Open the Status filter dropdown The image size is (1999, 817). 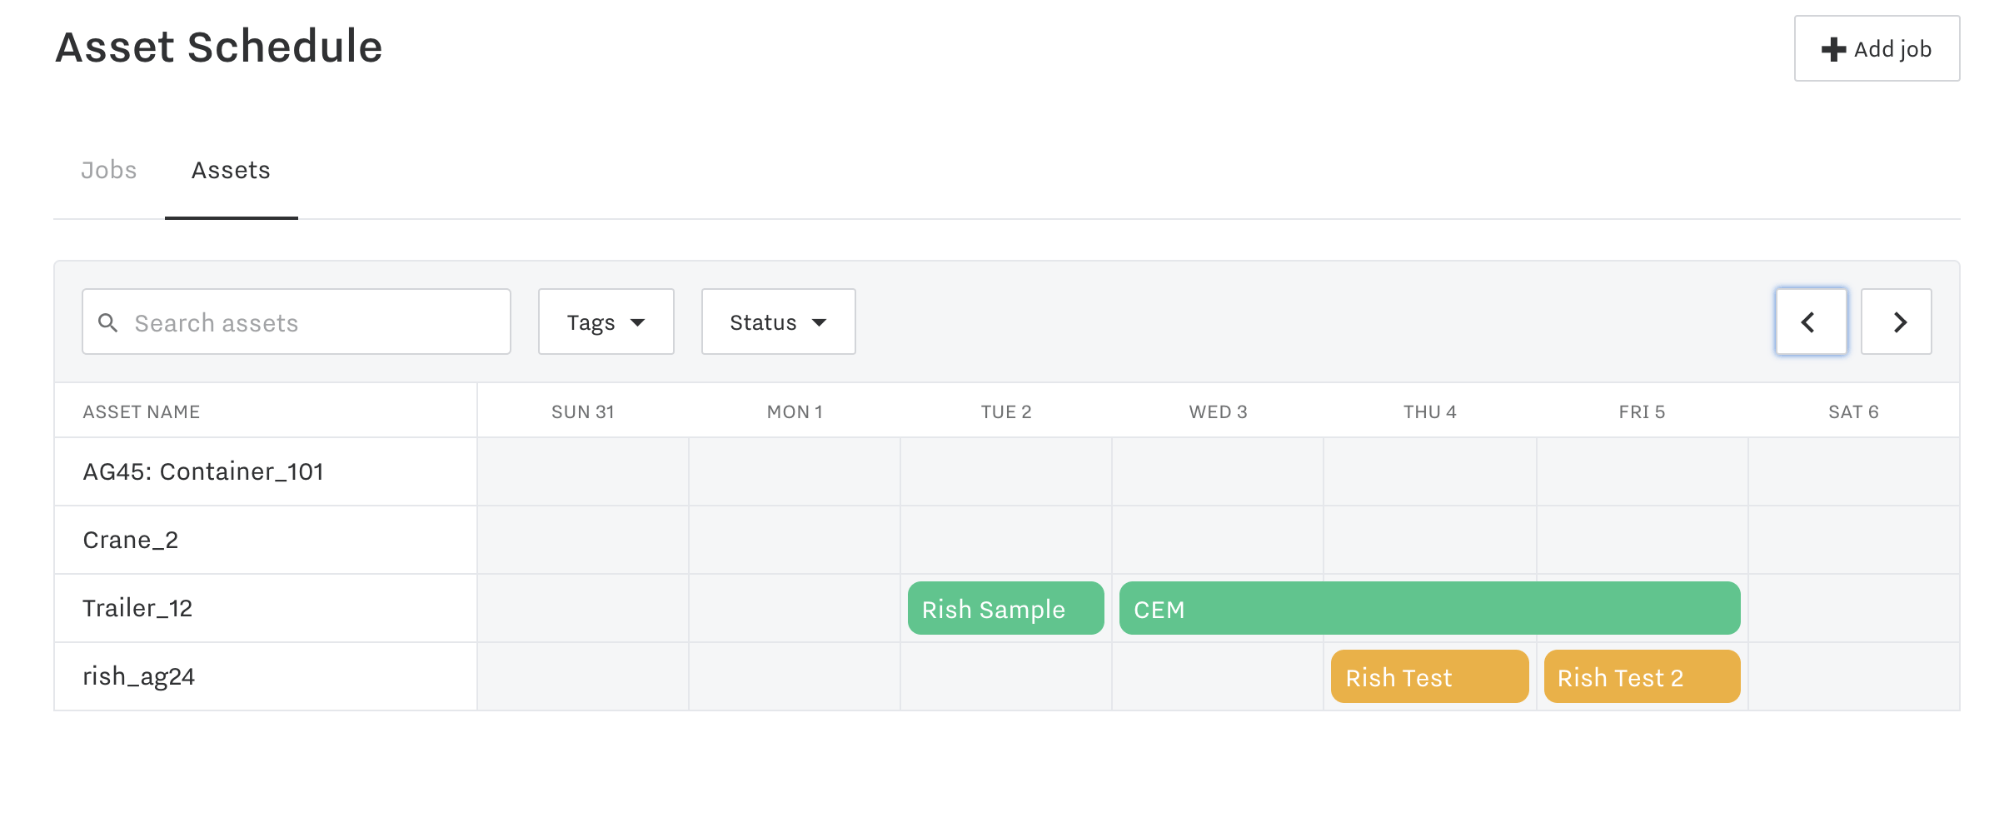[x=778, y=321]
